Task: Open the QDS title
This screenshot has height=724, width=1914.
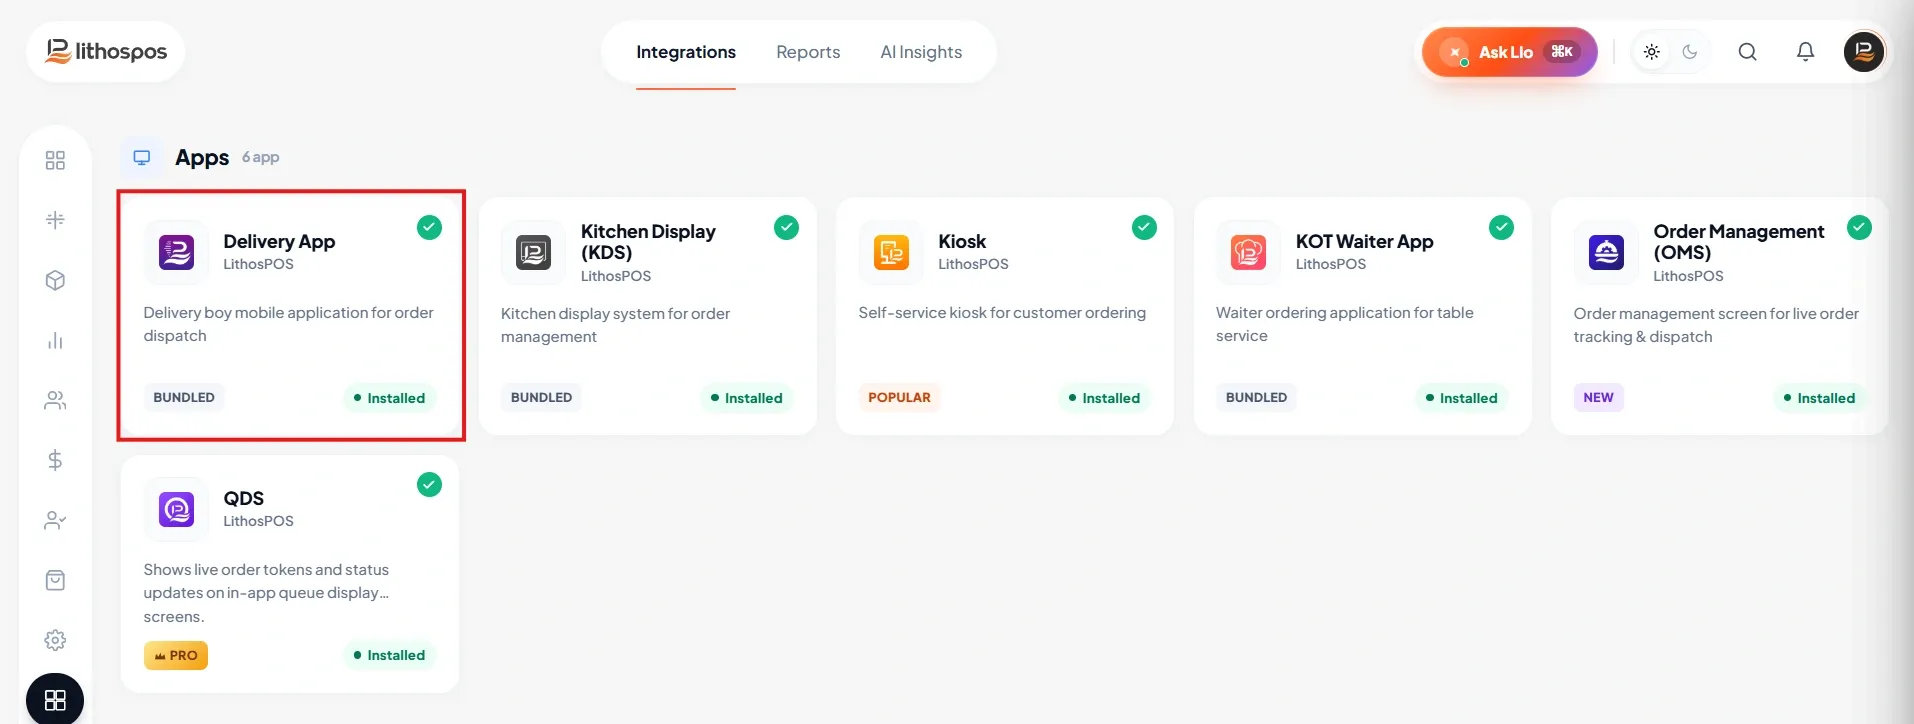Action: [243, 498]
